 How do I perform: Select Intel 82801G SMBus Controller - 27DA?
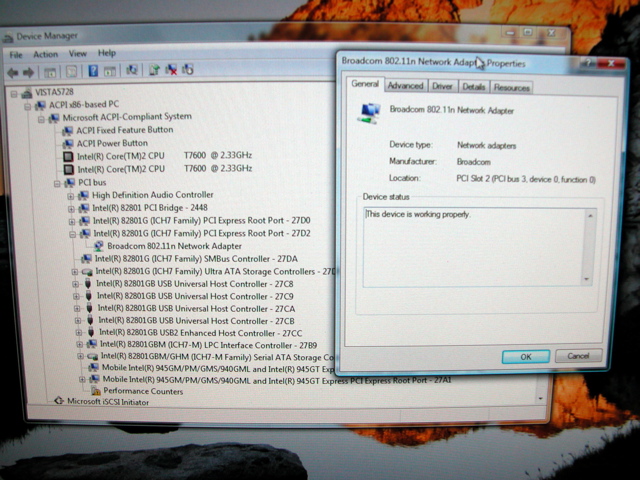196,259
